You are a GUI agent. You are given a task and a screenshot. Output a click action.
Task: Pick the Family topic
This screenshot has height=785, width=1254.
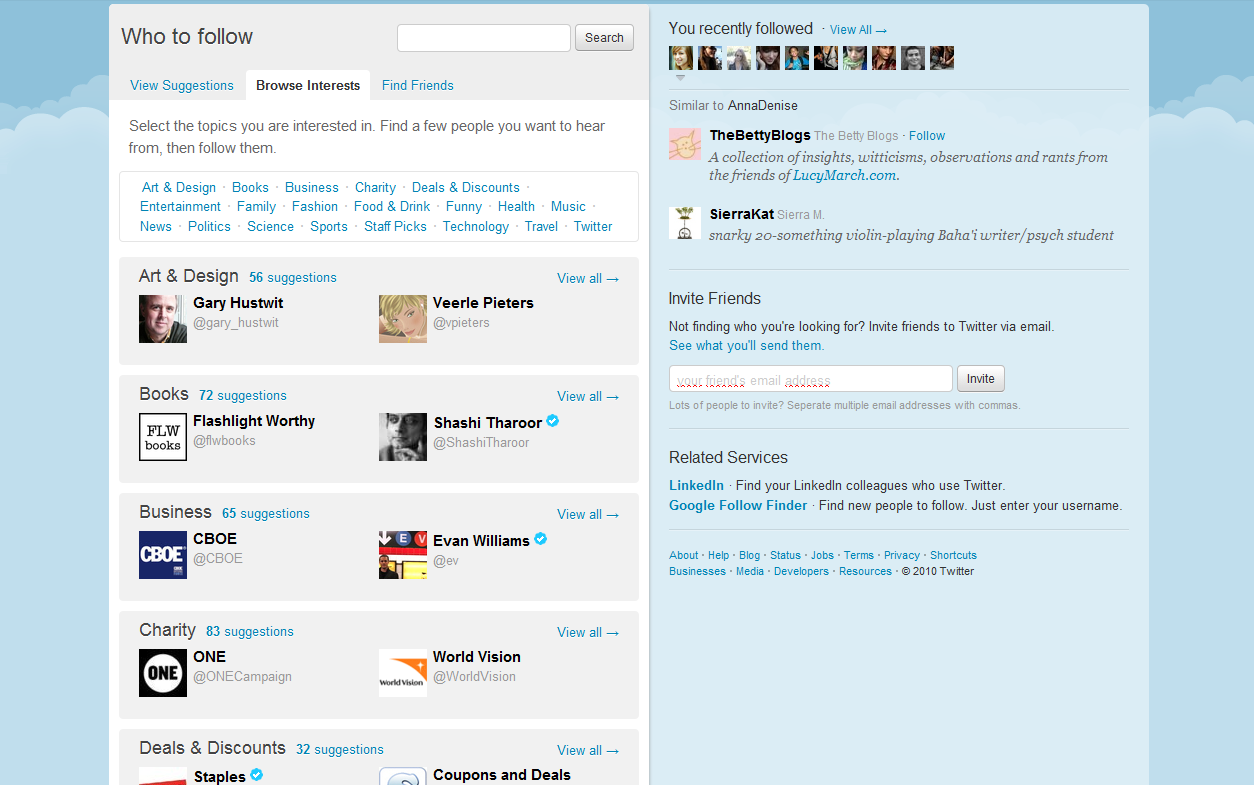click(x=256, y=206)
